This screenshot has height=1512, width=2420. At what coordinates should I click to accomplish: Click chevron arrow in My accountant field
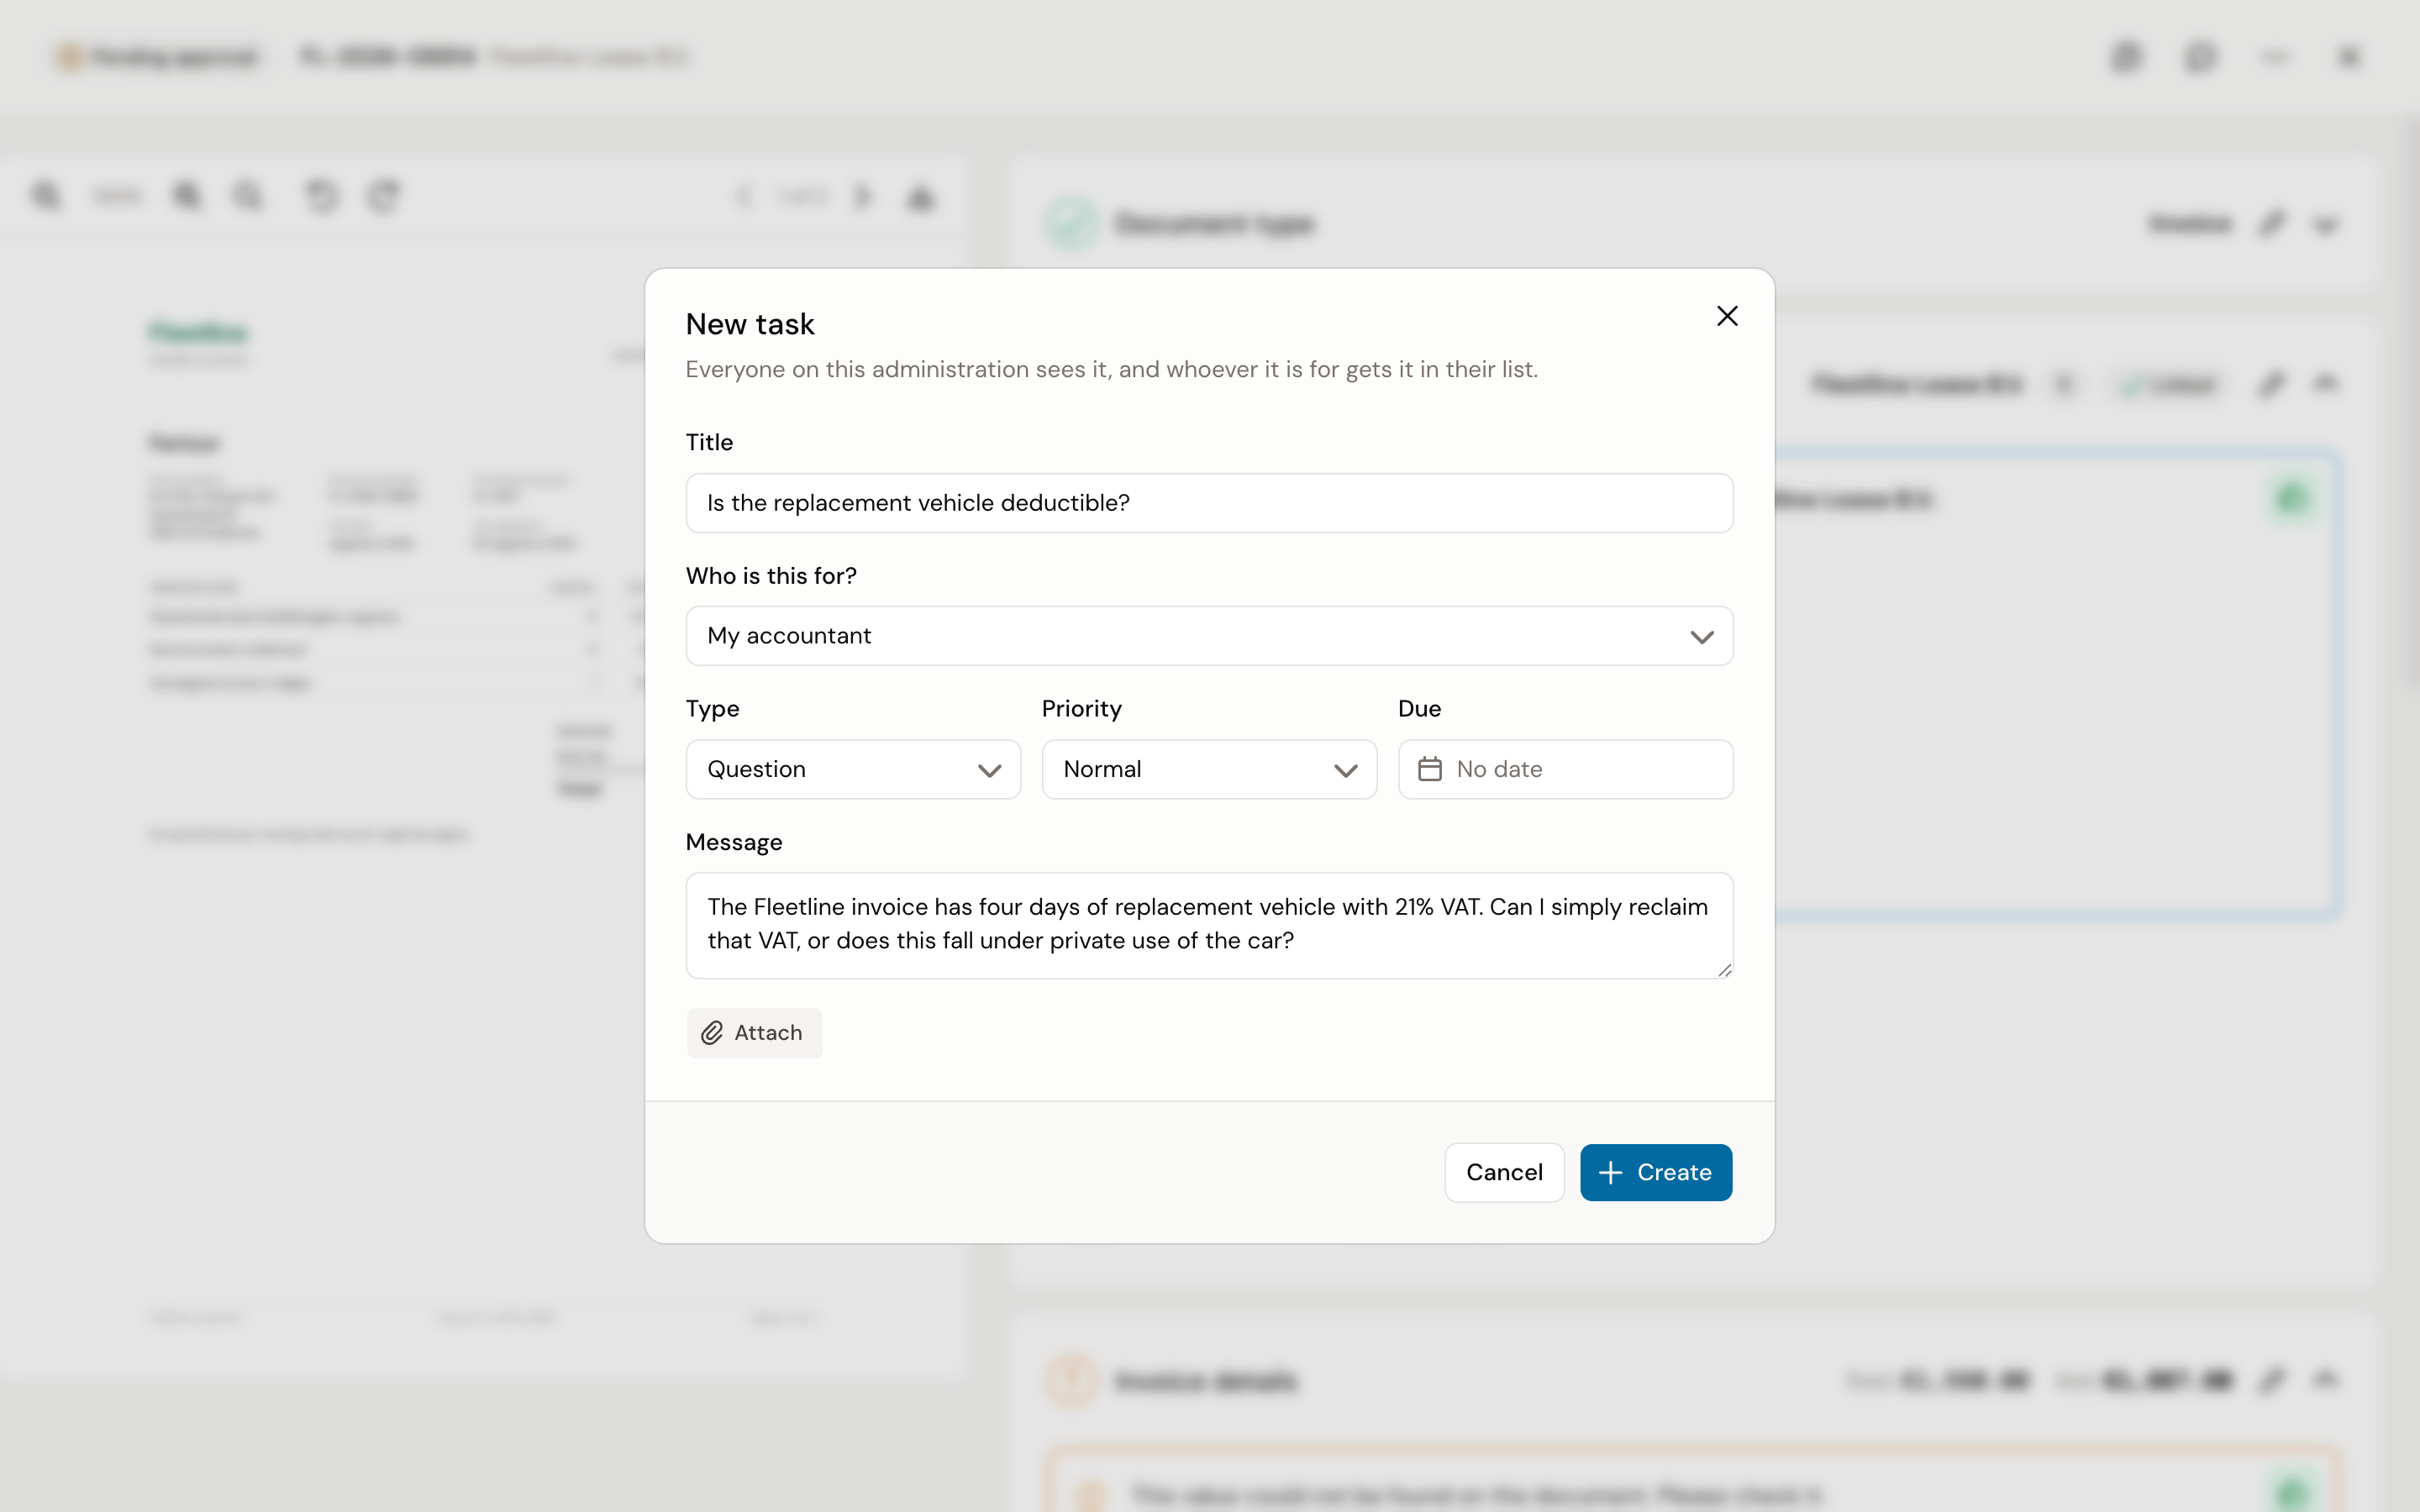pyautogui.click(x=1702, y=637)
